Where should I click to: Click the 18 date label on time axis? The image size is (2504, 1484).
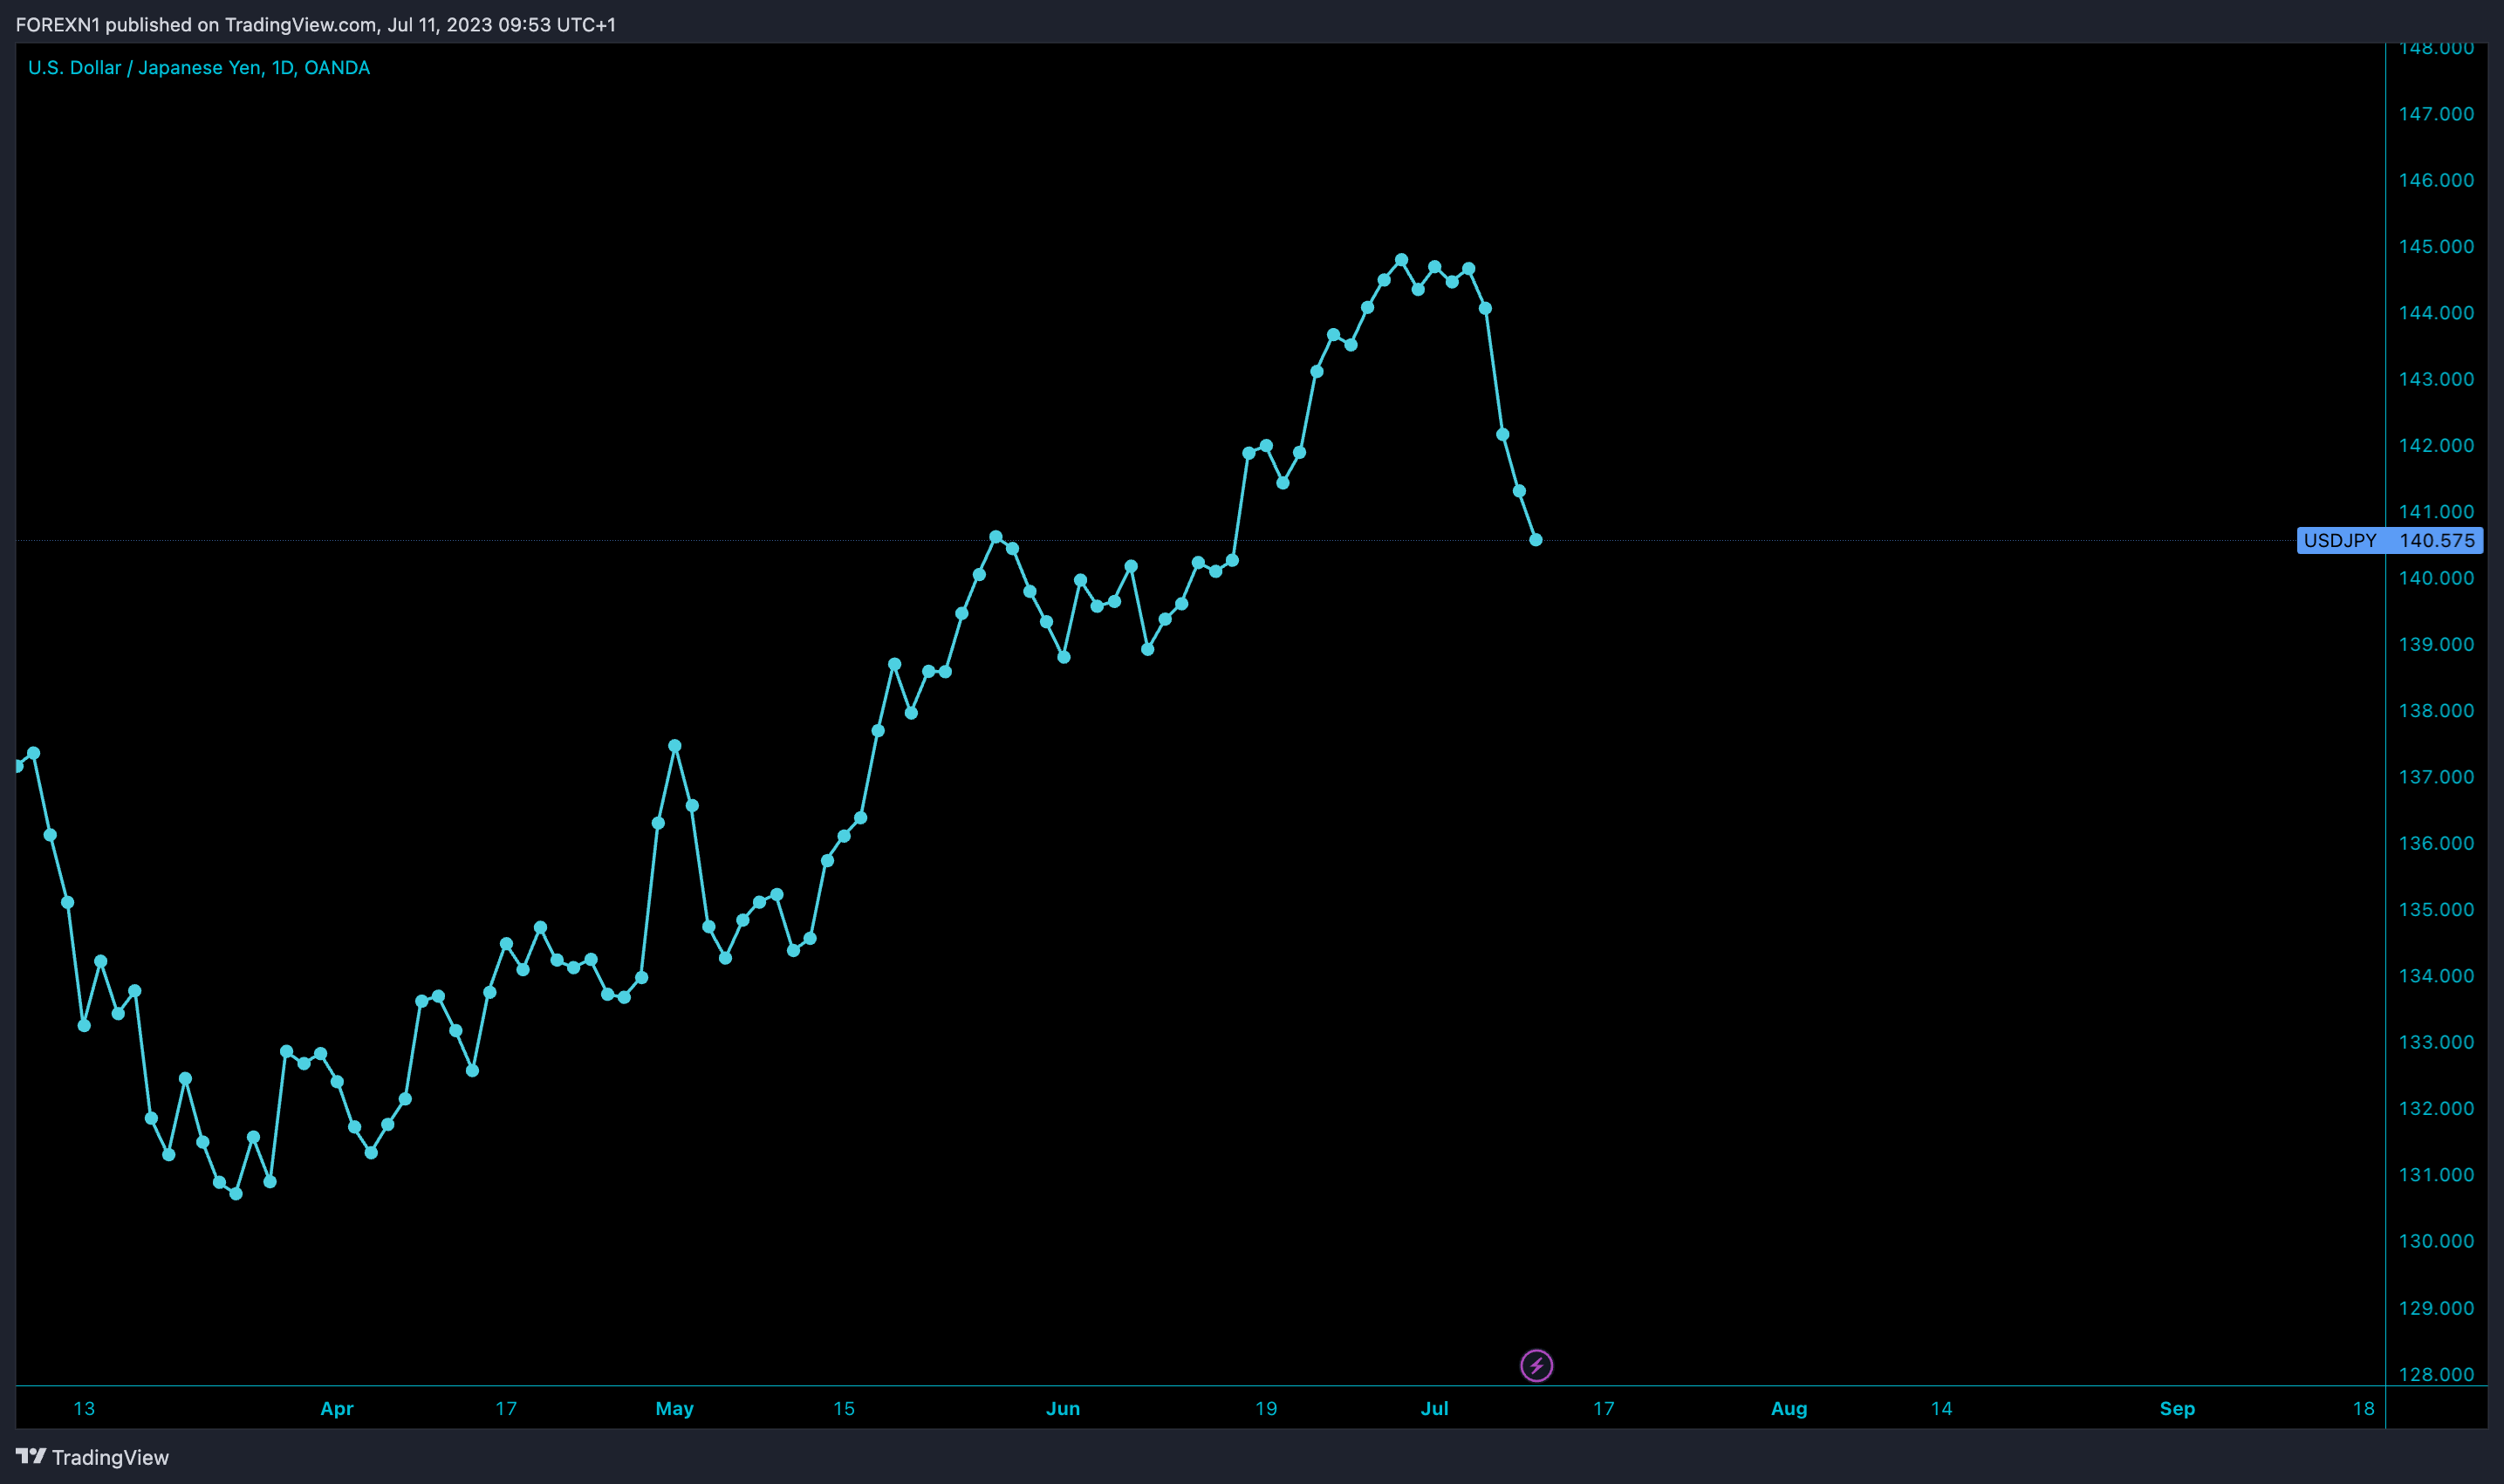(2363, 1408)
